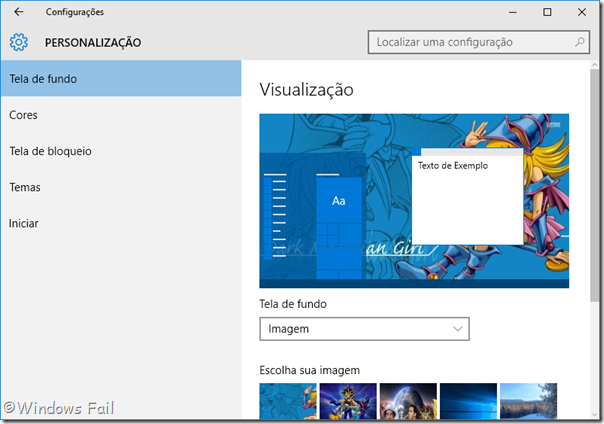The image size is (604, 424).
Task: Open the Cores section
Action: [121, 115]
